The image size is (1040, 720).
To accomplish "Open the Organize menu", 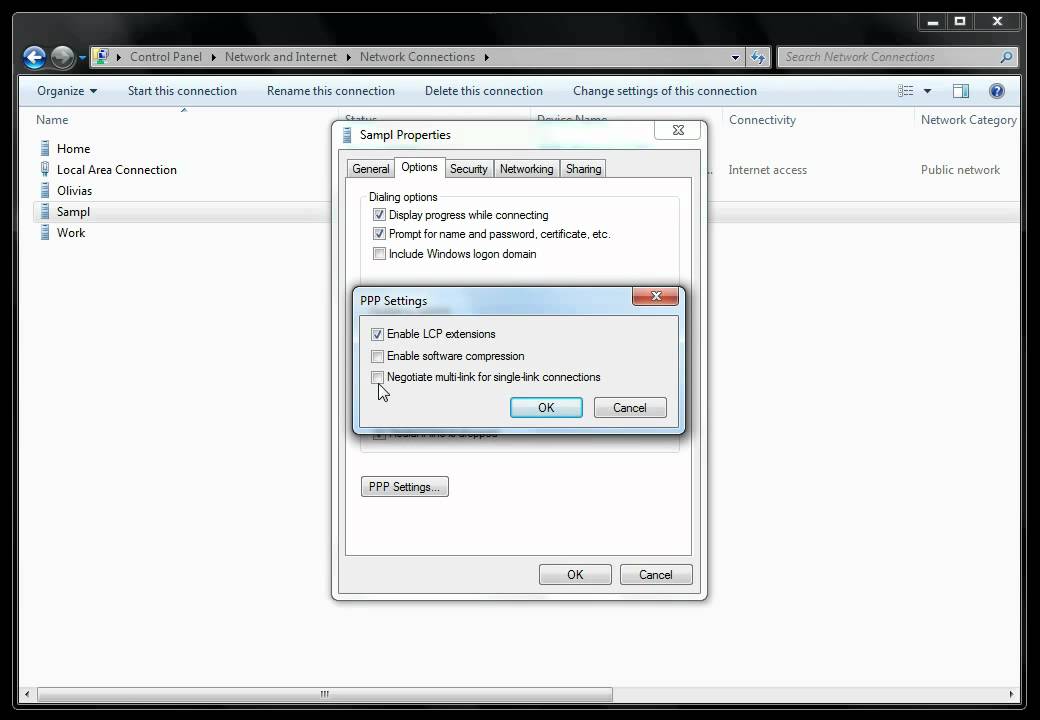I will [67, 91].
